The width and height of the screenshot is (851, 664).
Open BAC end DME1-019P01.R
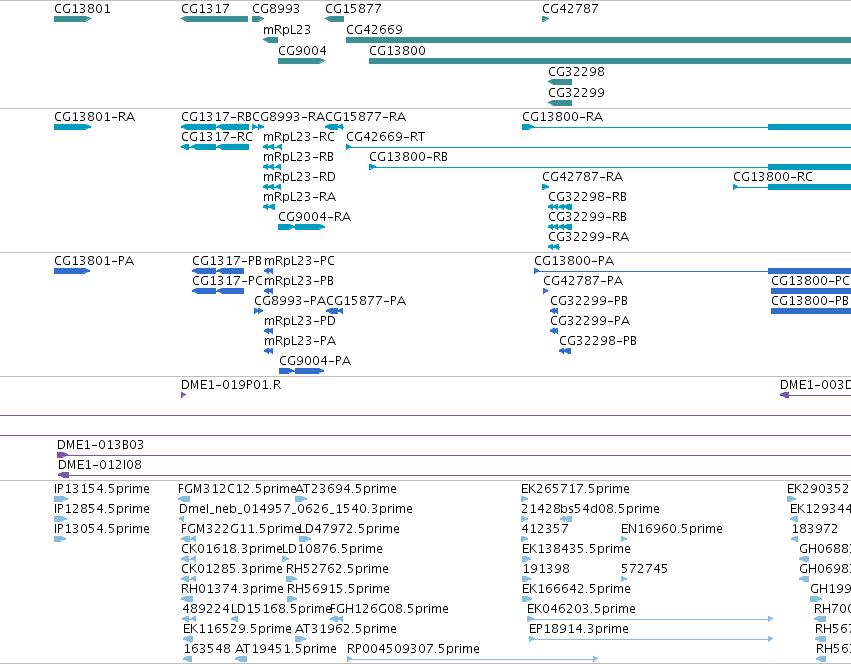pyautogui.click(x=231, y=385)
